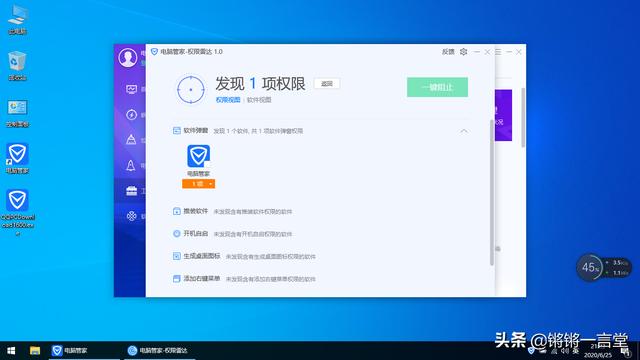Image resolution: width=640 pixels, height=360 pixels.
Task: Click the 软件弹窗 section icon
Action: click(x=176, y=131)
